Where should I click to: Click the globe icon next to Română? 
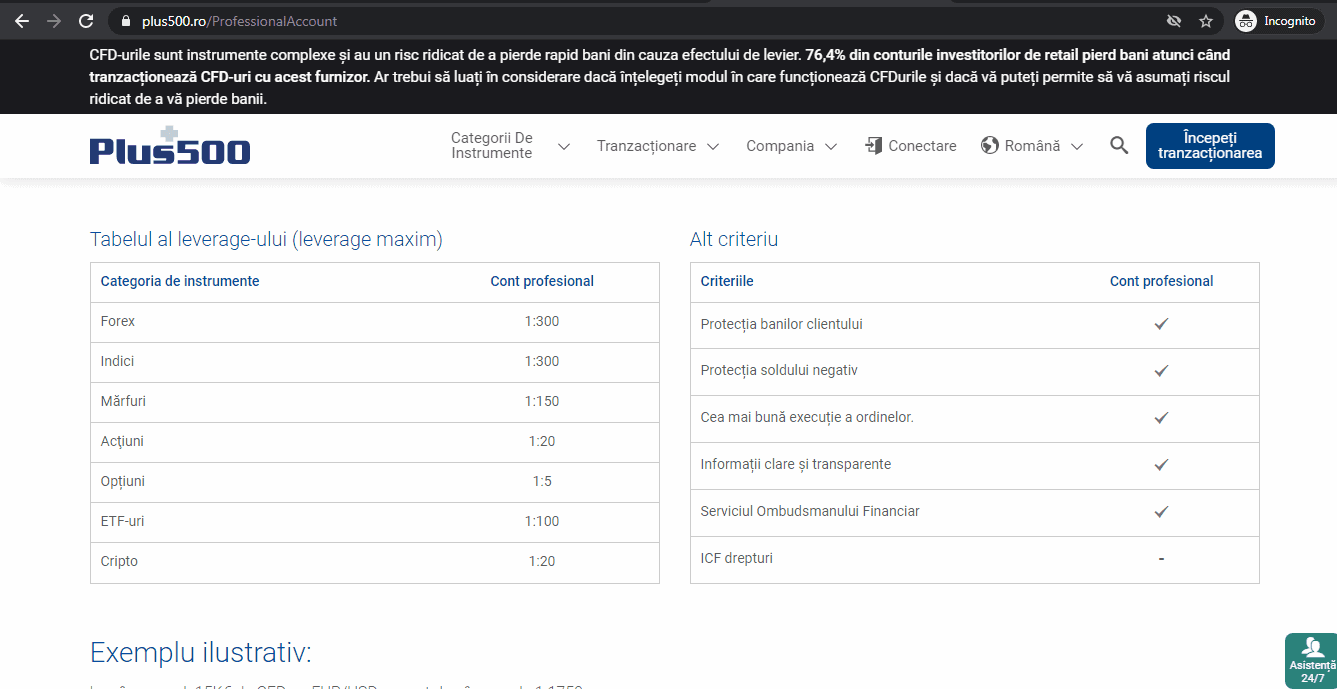990,145
